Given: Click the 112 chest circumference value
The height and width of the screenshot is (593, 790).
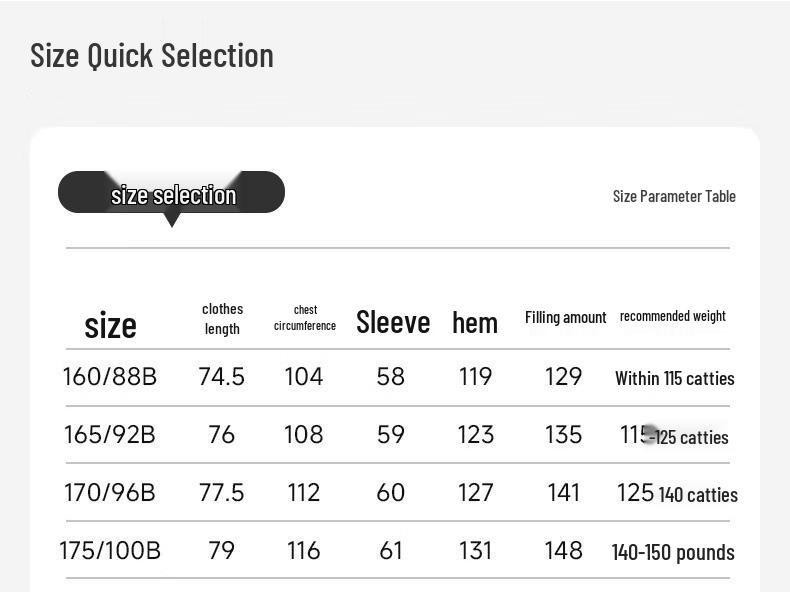Looking at the screenshot, I should pos(304,493).
